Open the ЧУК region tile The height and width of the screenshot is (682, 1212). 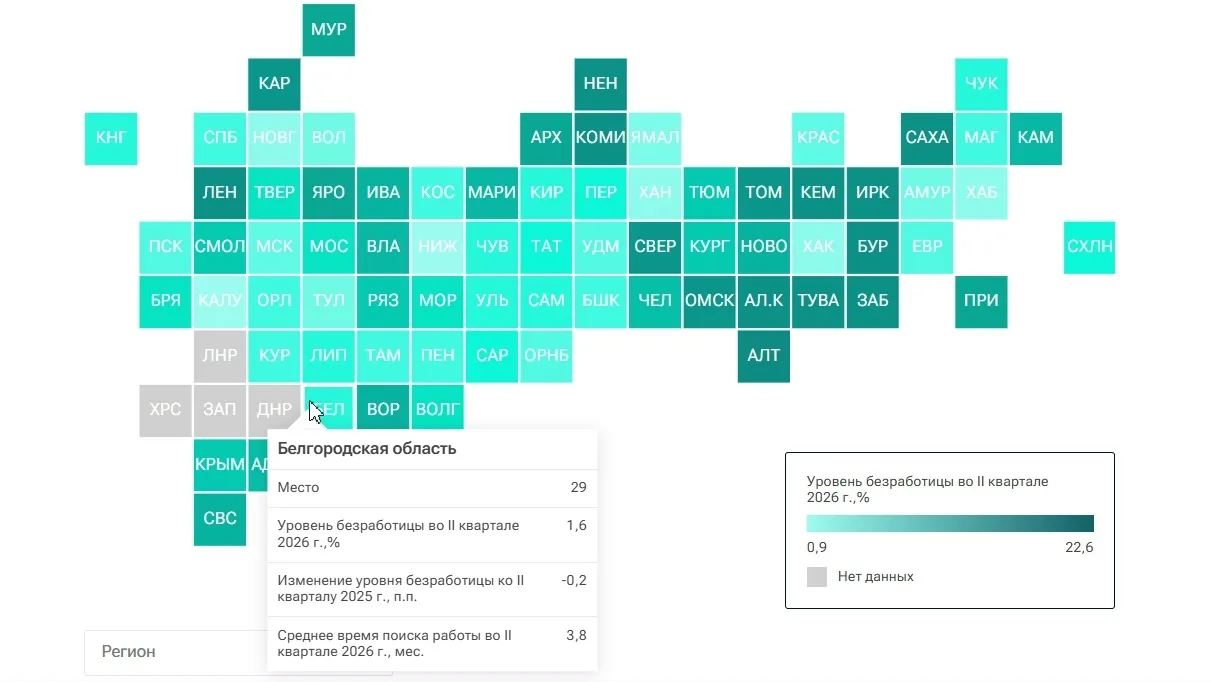point(981,83)
